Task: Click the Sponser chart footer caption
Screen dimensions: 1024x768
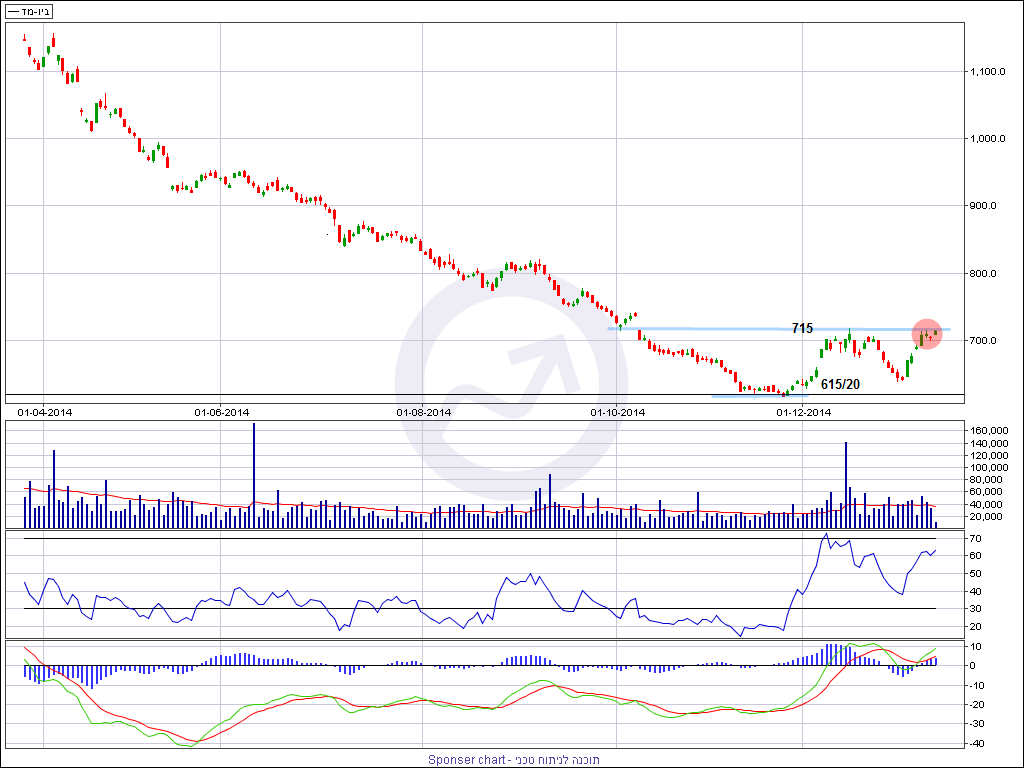Action: pos(513,760)
